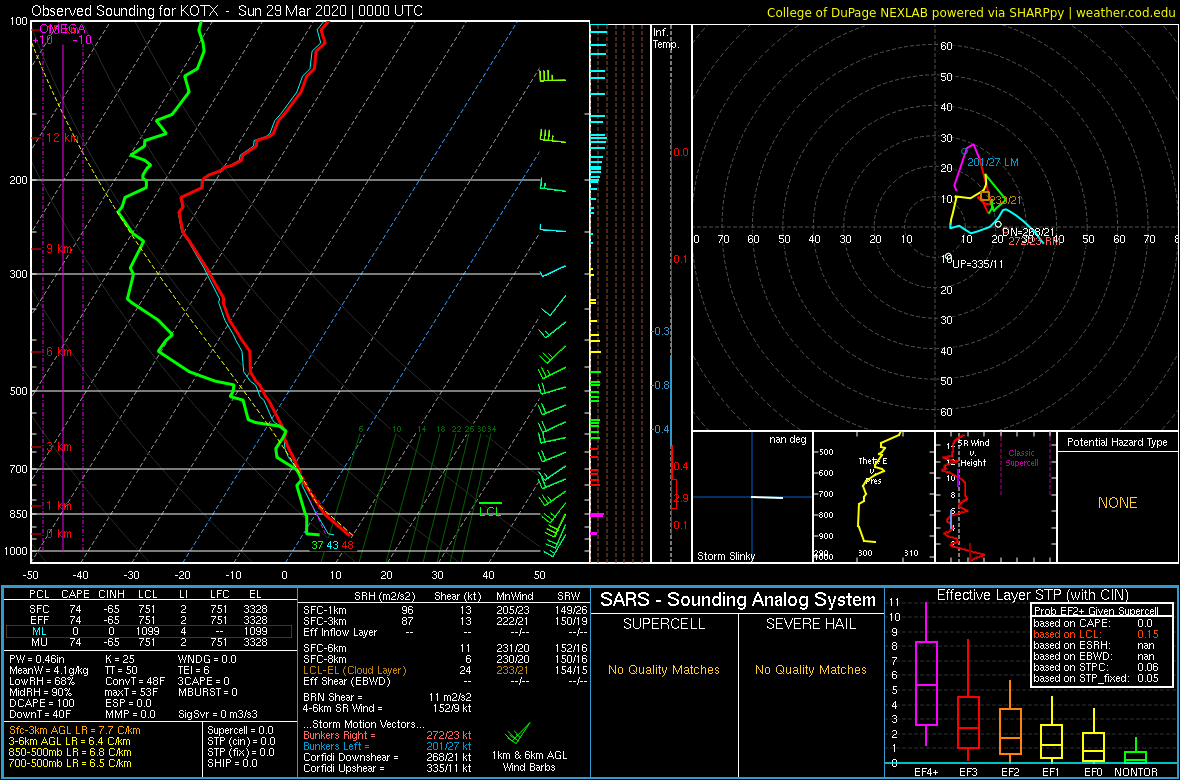Click the 'SARS - Sounding Analog System' header

[x=738, y=600]
